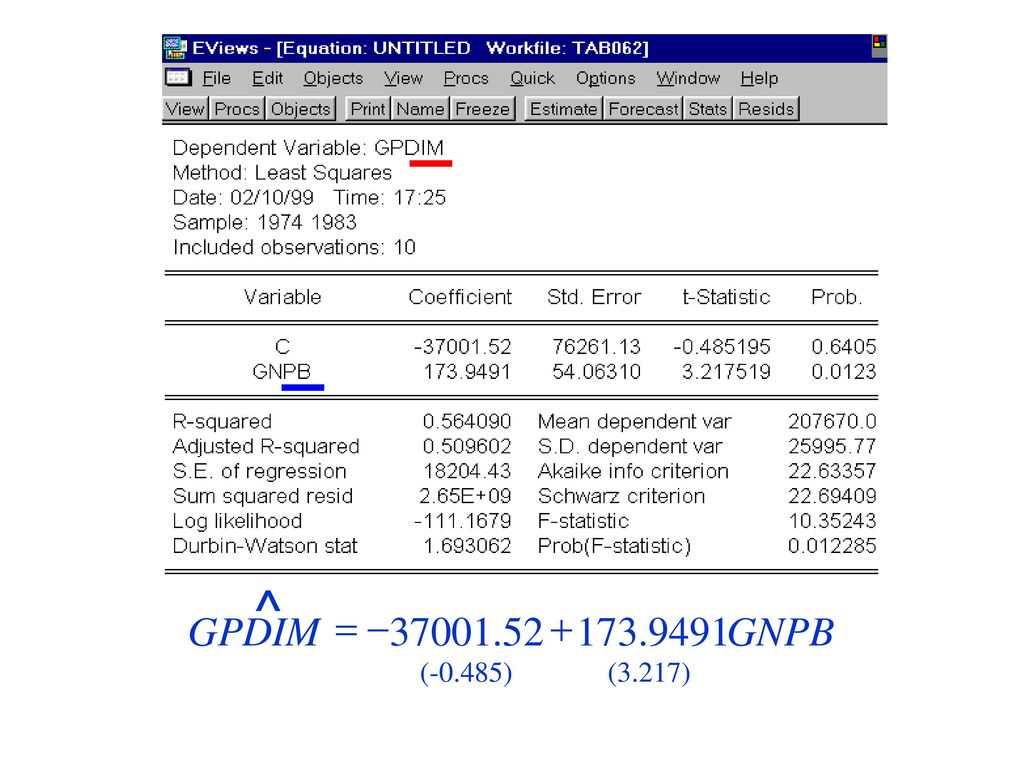This screenshot has width=1024, height=768.
Task: Open the Options menu
Action: click(605, 78)
